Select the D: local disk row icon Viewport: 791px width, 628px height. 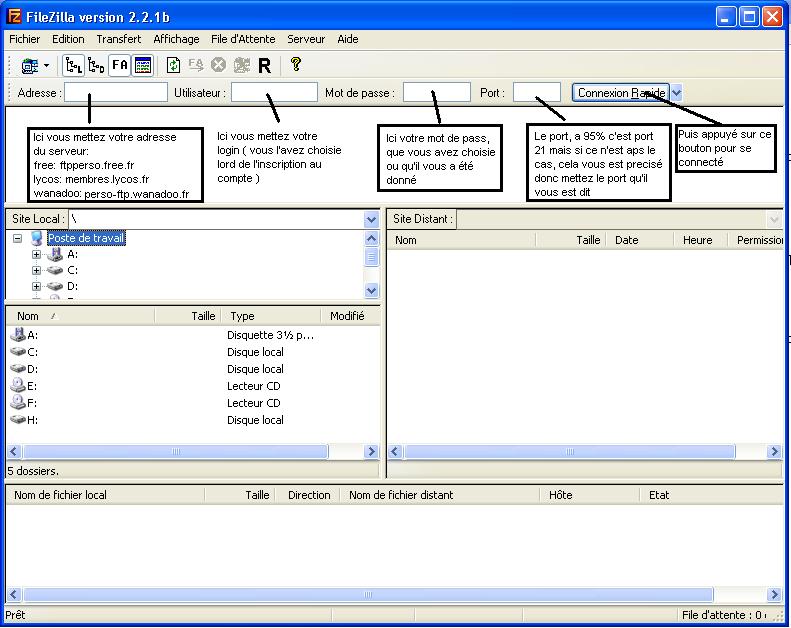(x=18, y=369)
